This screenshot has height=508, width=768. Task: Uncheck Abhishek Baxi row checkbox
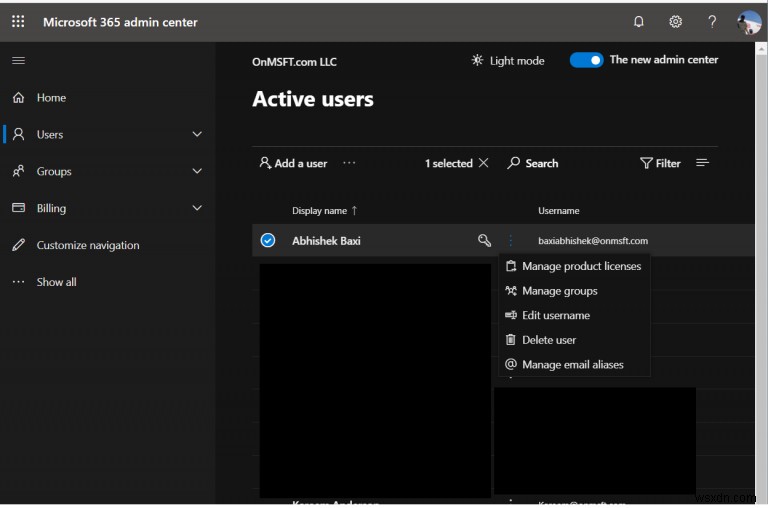coord(267,240)
